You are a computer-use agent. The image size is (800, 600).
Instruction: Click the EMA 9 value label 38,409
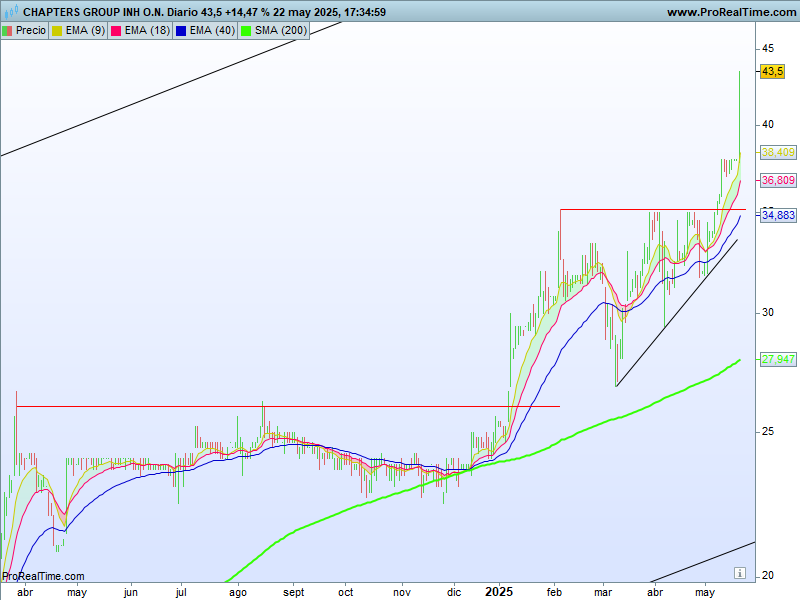(x=778, y=152)
